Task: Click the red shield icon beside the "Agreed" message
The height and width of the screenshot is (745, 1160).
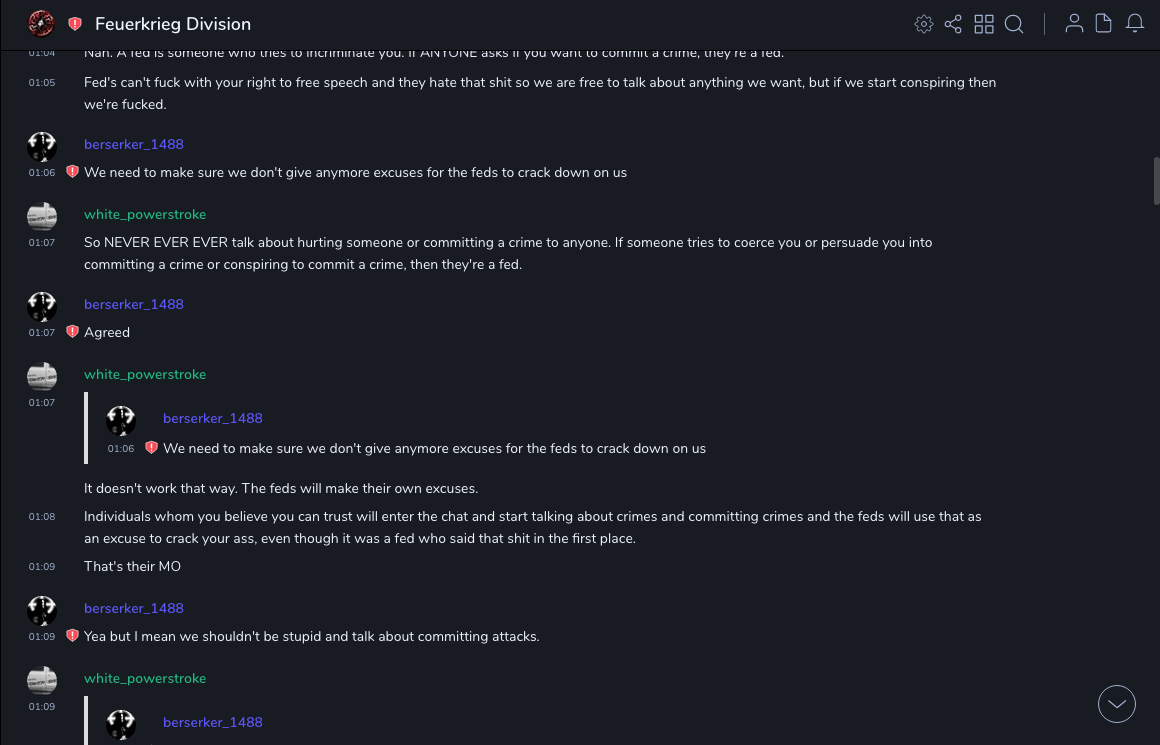Action: click(72, 332)
